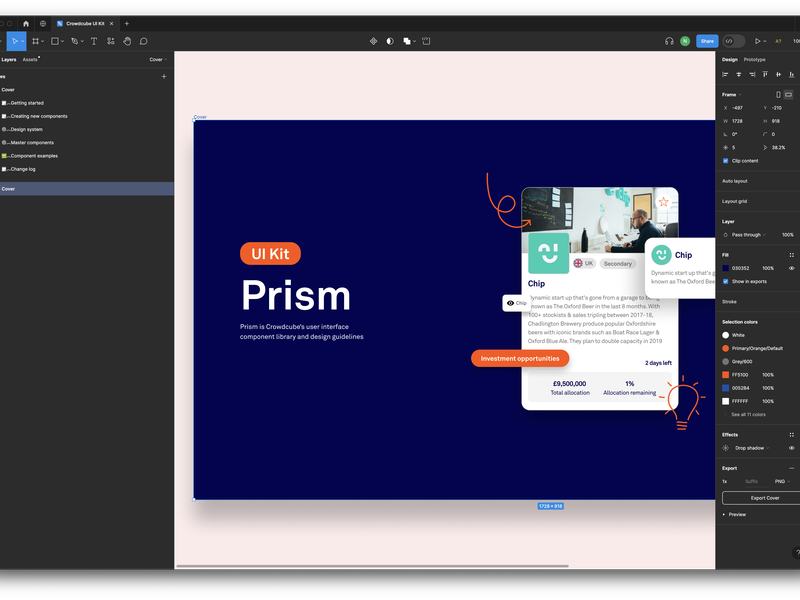Set frame orientation to landscape
The height and width of the screenshot is (600, 800).
[788, 94]
